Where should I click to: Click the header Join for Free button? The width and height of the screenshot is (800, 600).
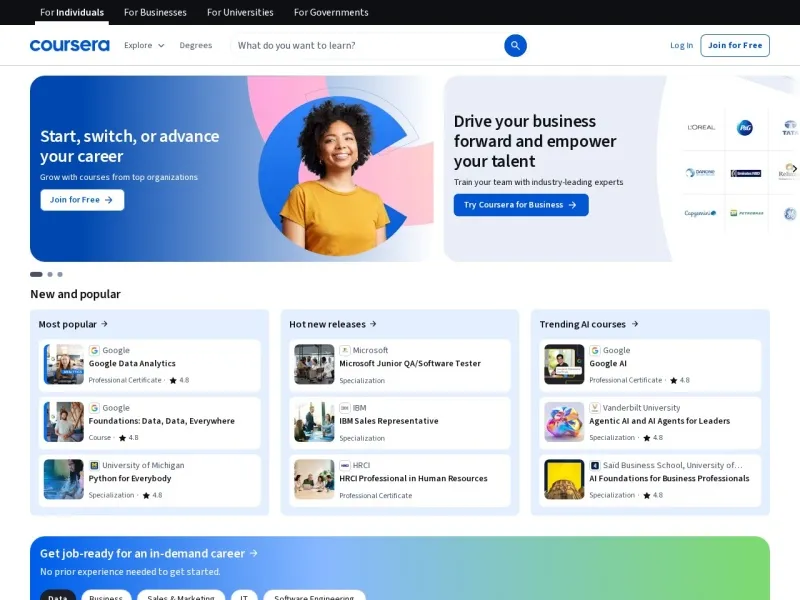point(735,45)
